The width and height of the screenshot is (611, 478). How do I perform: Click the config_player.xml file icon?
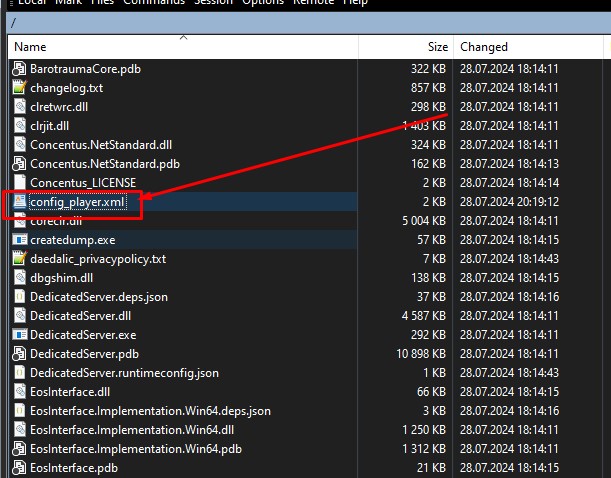(19, 202)
